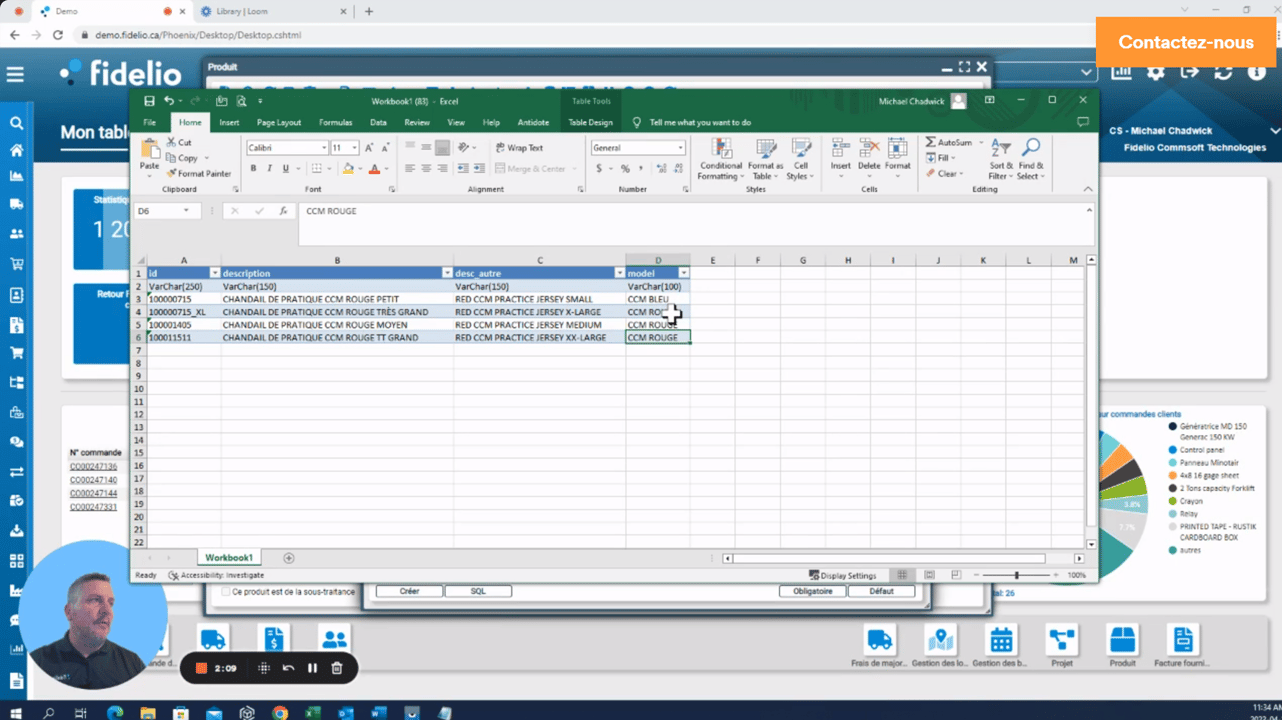This screenshot has width=1282, height=720.
Task: Switch to the Formulas ribbon tab
Action: click(x=336, y=122)
